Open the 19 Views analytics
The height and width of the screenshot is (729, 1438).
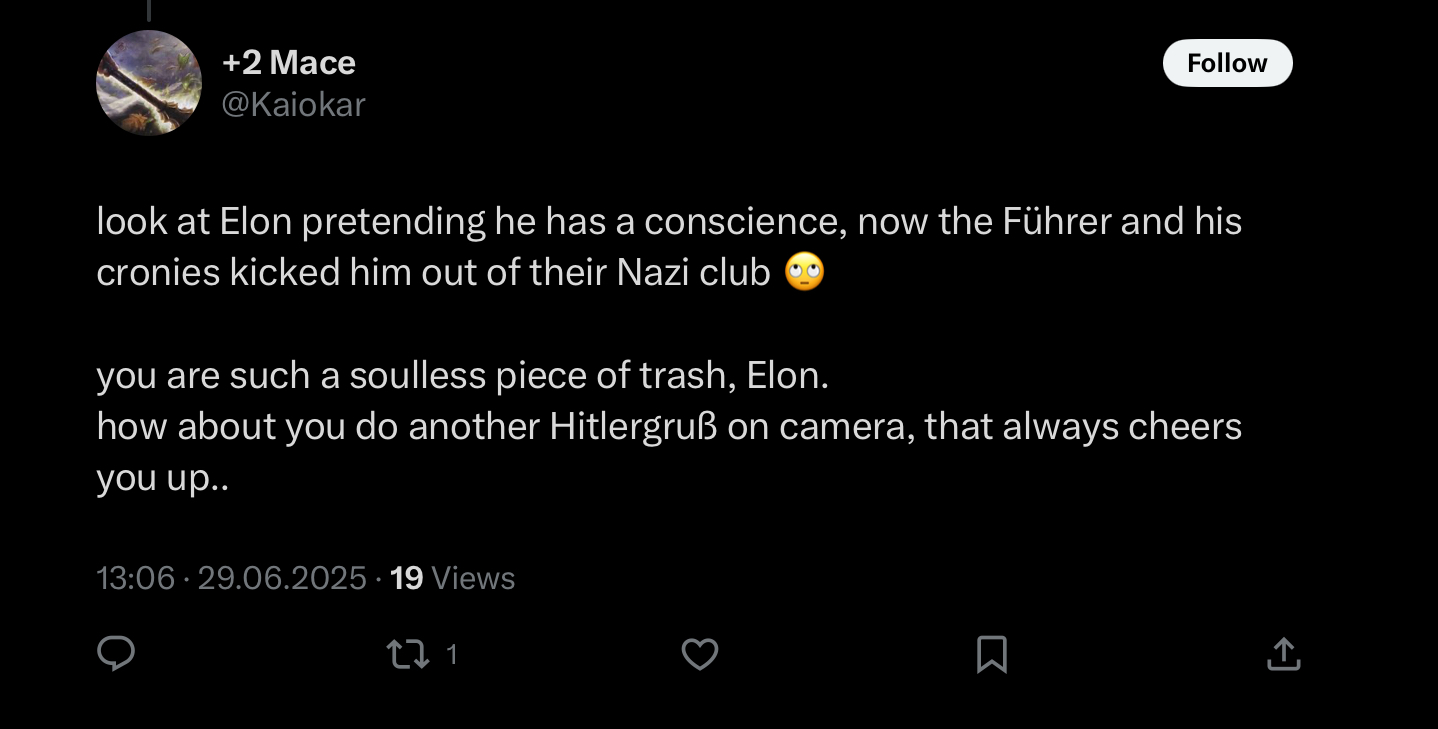pos(452,578)
